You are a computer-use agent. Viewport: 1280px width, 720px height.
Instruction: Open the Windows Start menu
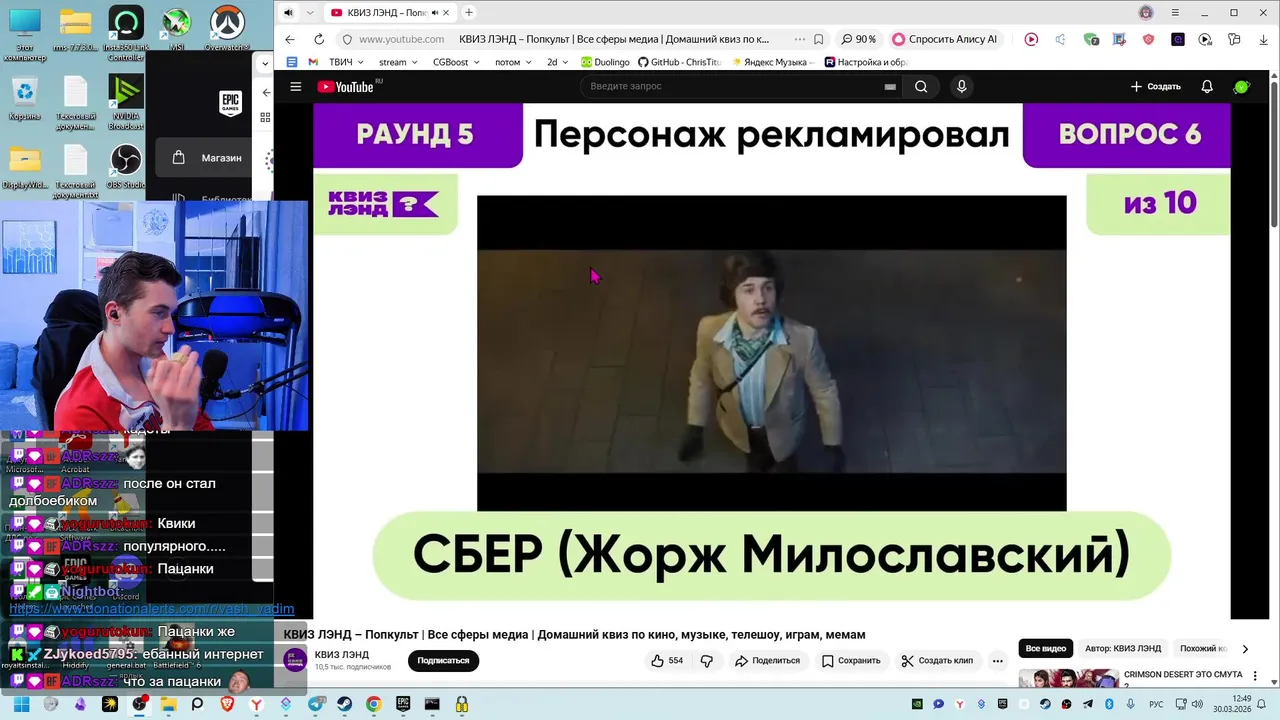[x=21, y=704]
